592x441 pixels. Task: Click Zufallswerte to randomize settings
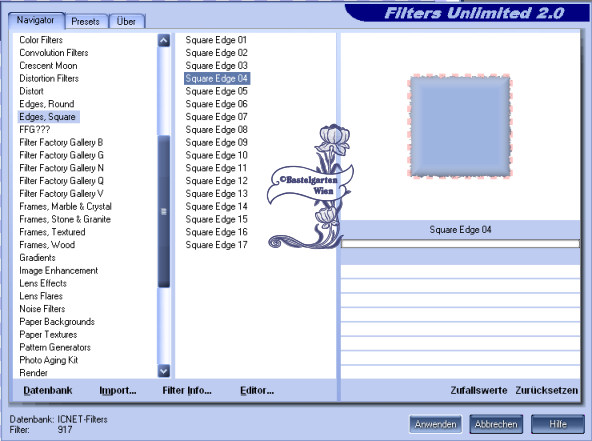[479, 390]
